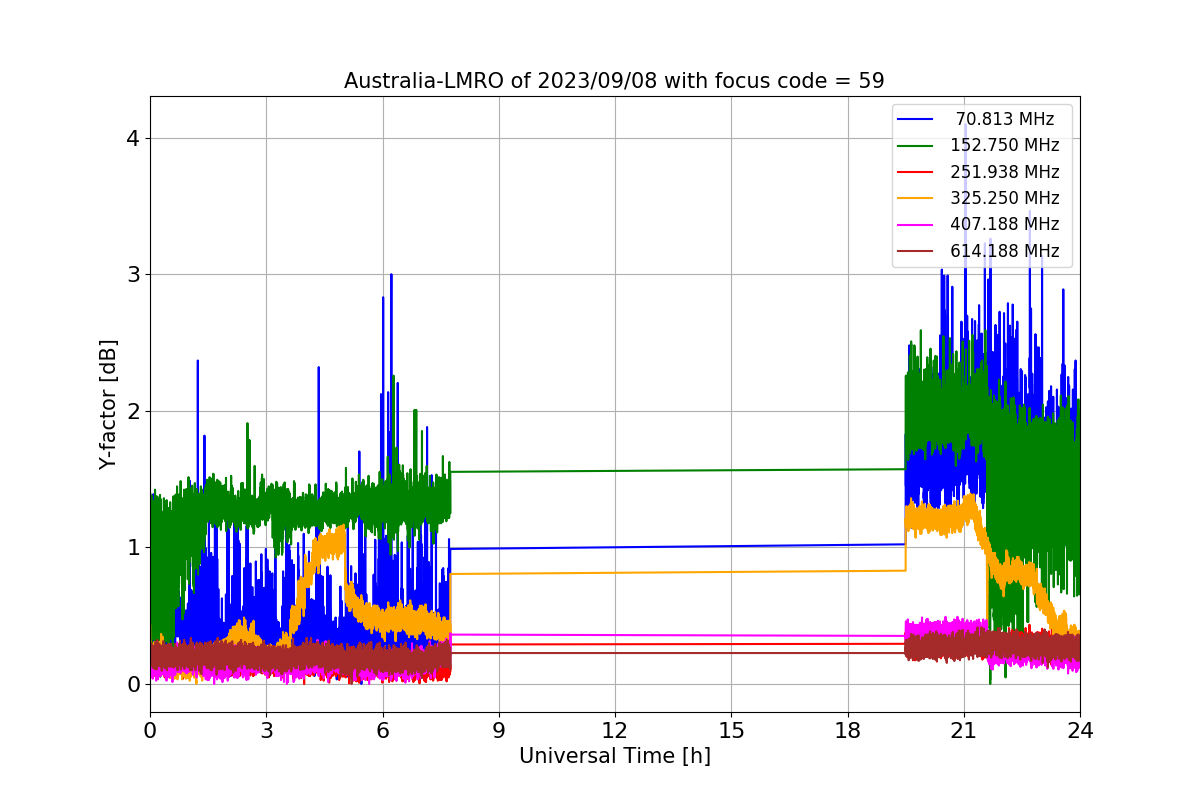
Task: Click x-axis tick label '18'
Action: click(x=847, y=730)
